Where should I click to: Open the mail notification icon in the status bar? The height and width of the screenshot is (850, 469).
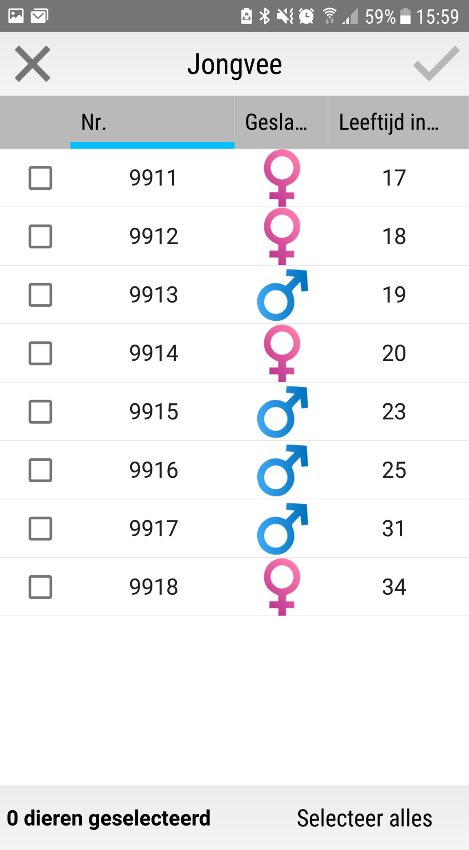pos(38,16)
